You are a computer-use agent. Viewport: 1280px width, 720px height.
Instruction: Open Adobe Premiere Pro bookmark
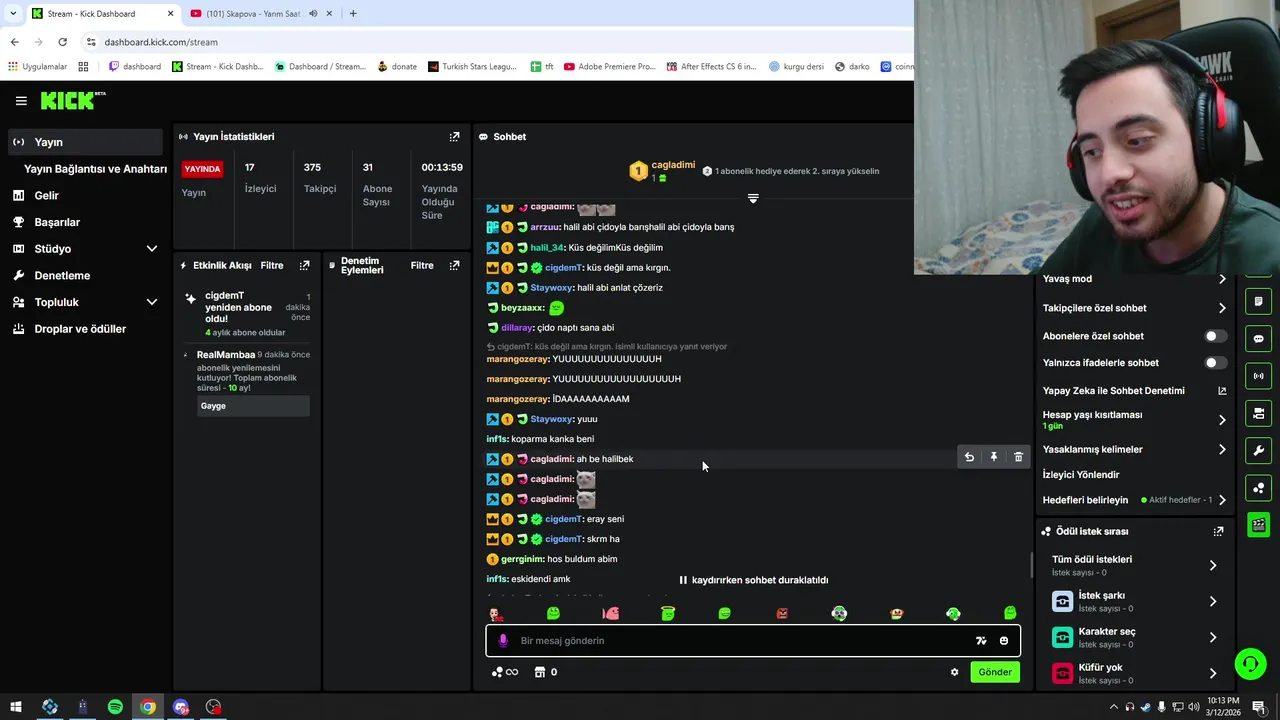[x=609, y=67]
